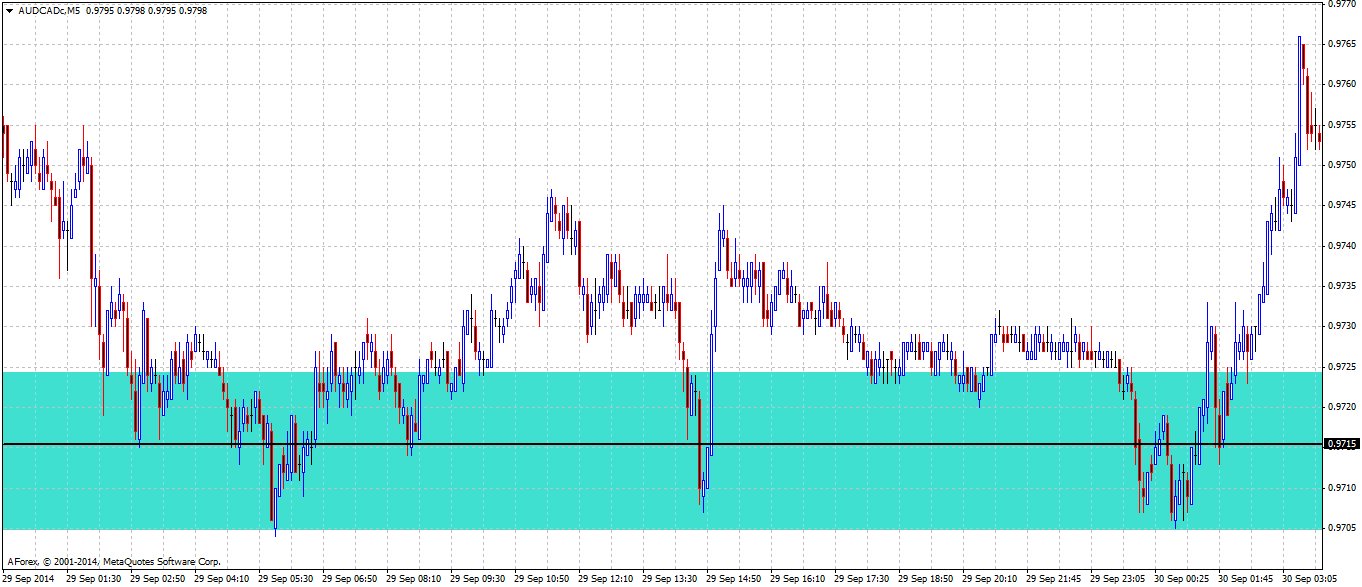
Task: Click the 0.9750 price scale label
Action: coord(1341,164)
